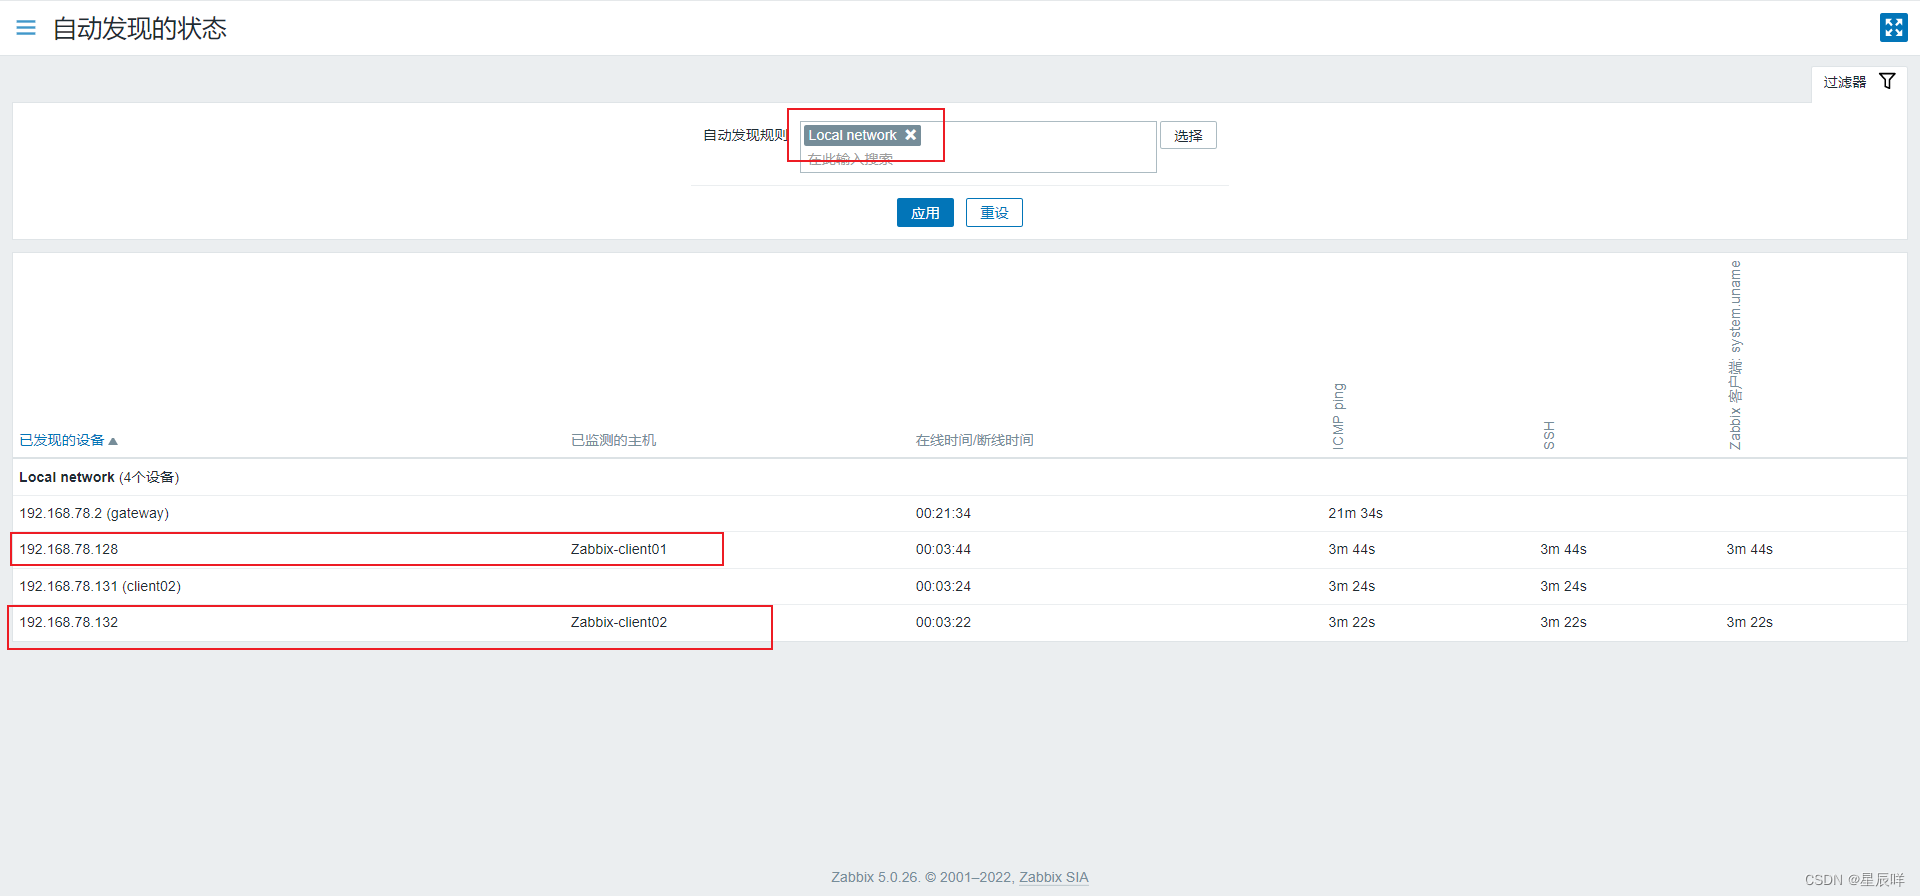Open the Zabbix SIA footer link

pyautogui.click(x=1053, y=877)
